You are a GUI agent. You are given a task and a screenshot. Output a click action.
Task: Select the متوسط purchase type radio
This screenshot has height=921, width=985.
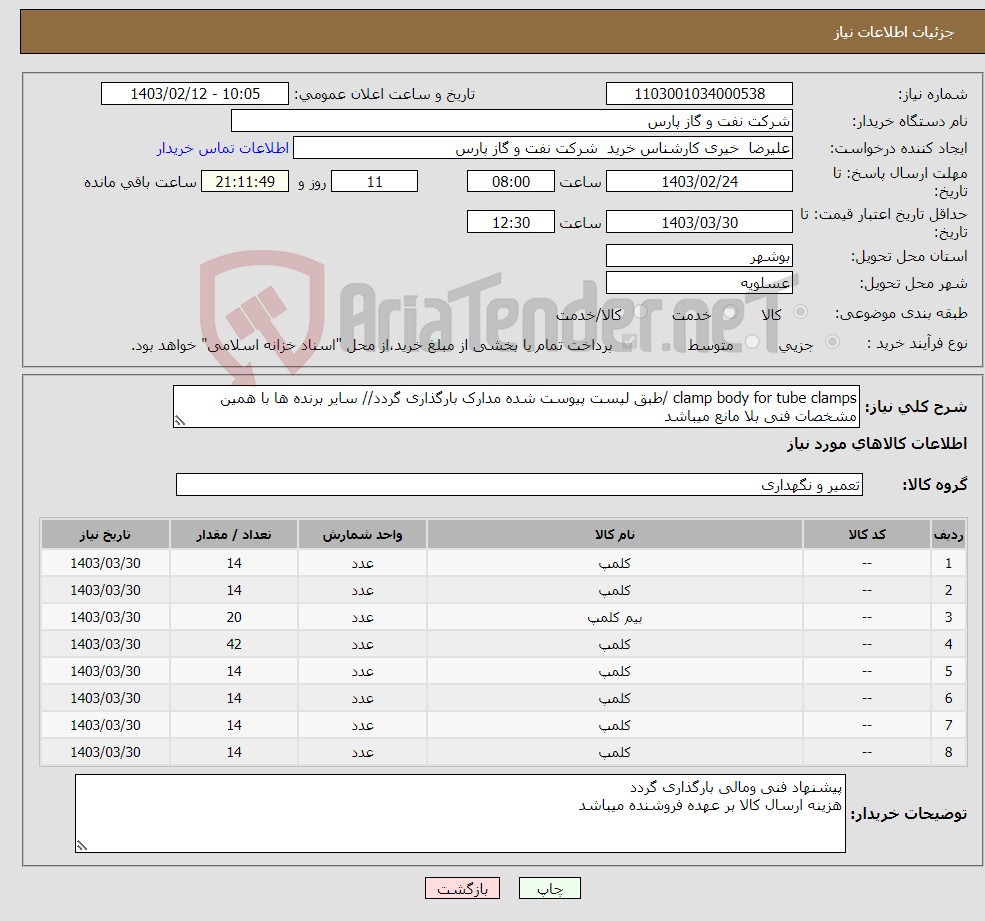(752, 342)
